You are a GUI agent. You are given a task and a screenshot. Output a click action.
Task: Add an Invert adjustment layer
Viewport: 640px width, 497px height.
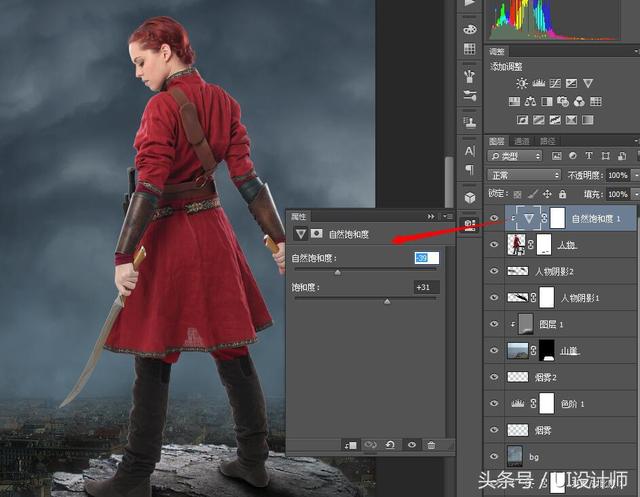click(522, 120)
